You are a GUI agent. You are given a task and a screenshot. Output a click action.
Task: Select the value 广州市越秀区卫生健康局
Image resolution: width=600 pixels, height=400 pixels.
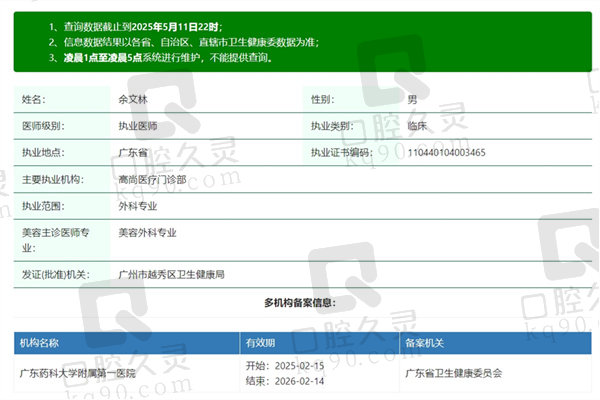point(171,274)
